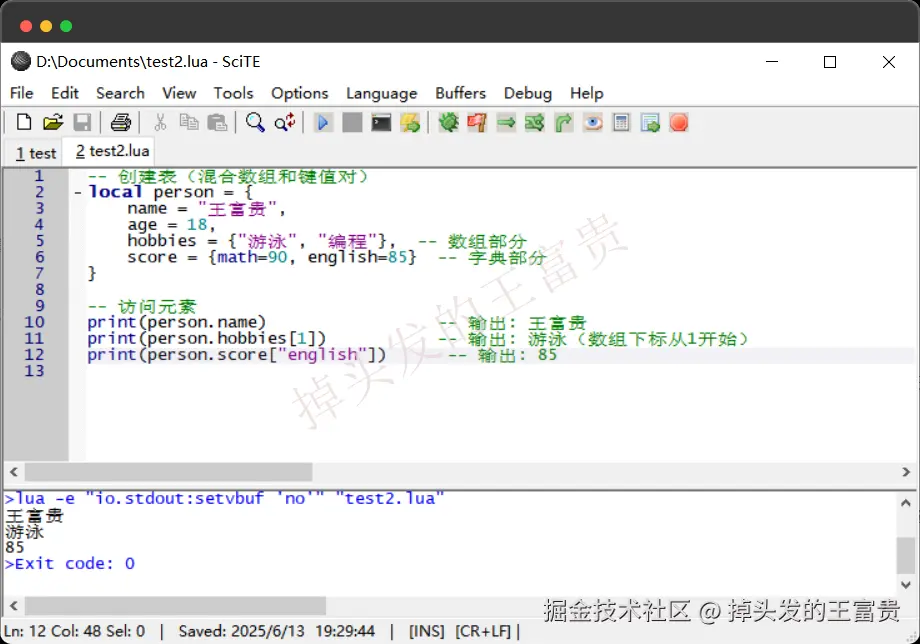Viewport: 920px width, 644px height.
Task: Create a new document
Action: tap(23, 121)
